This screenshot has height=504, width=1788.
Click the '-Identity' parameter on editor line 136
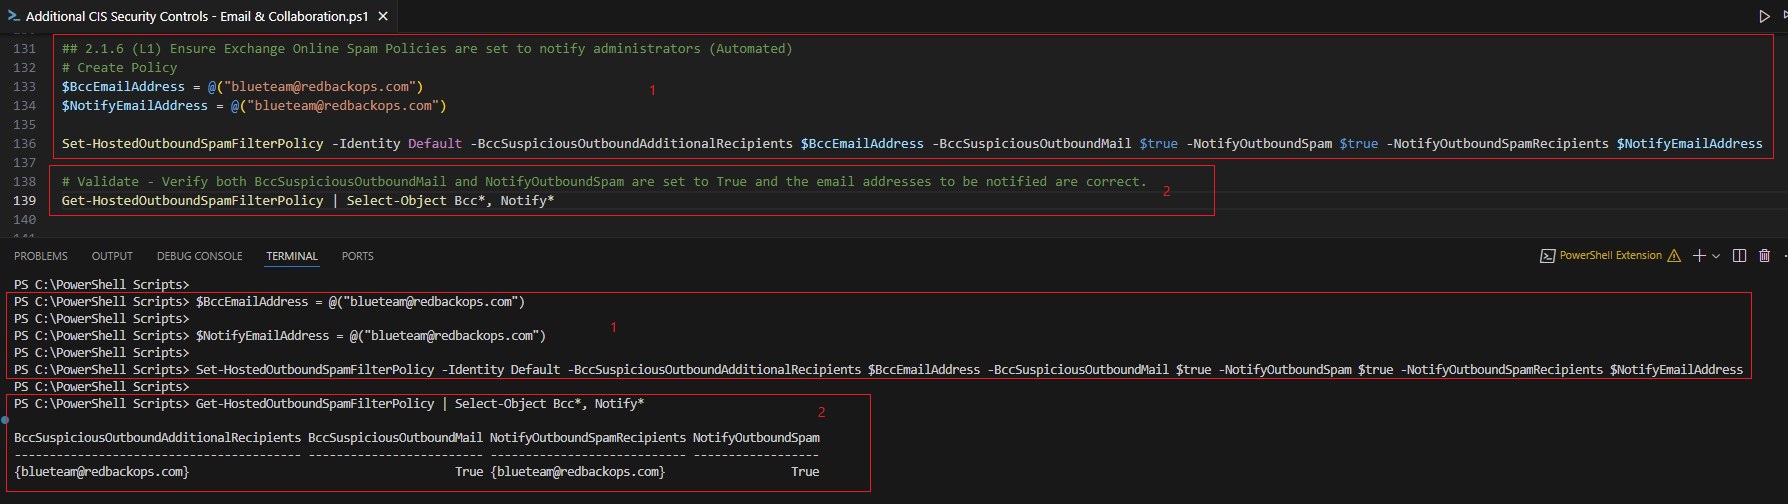pyautogui.click(x=366, y=143)
